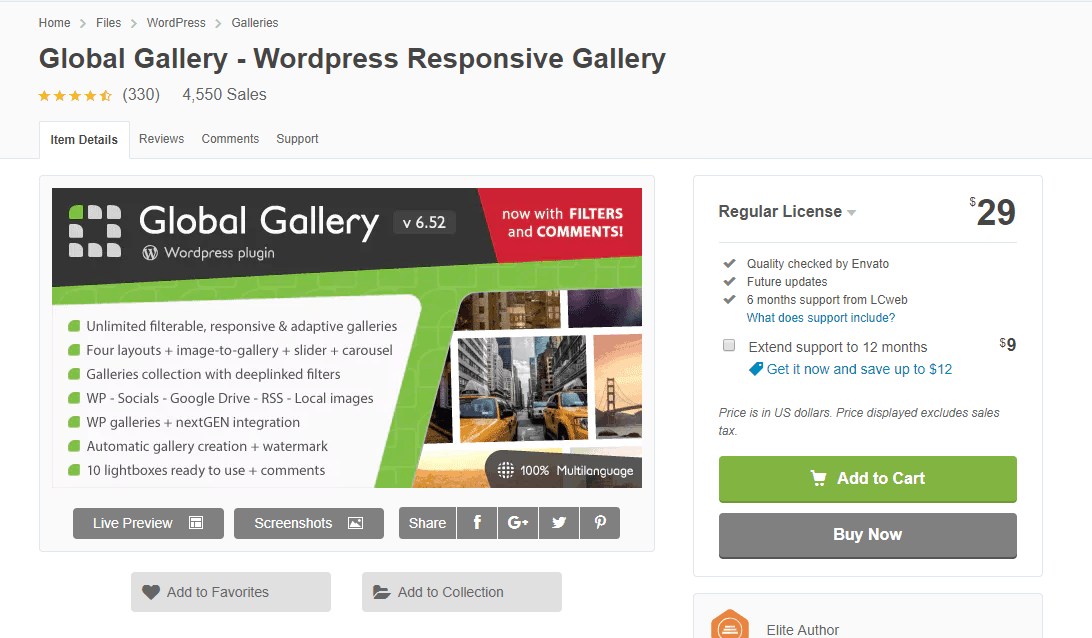Add item to Favorites
Image resolution: width=1092 pixels, height=638 pixels.
(x=231, y=592)
